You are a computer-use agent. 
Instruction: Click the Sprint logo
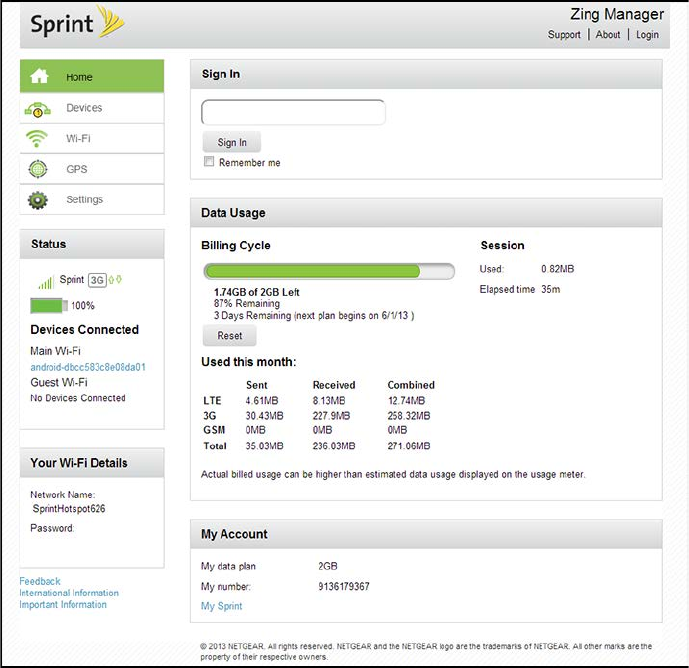(x=77, y=24)
